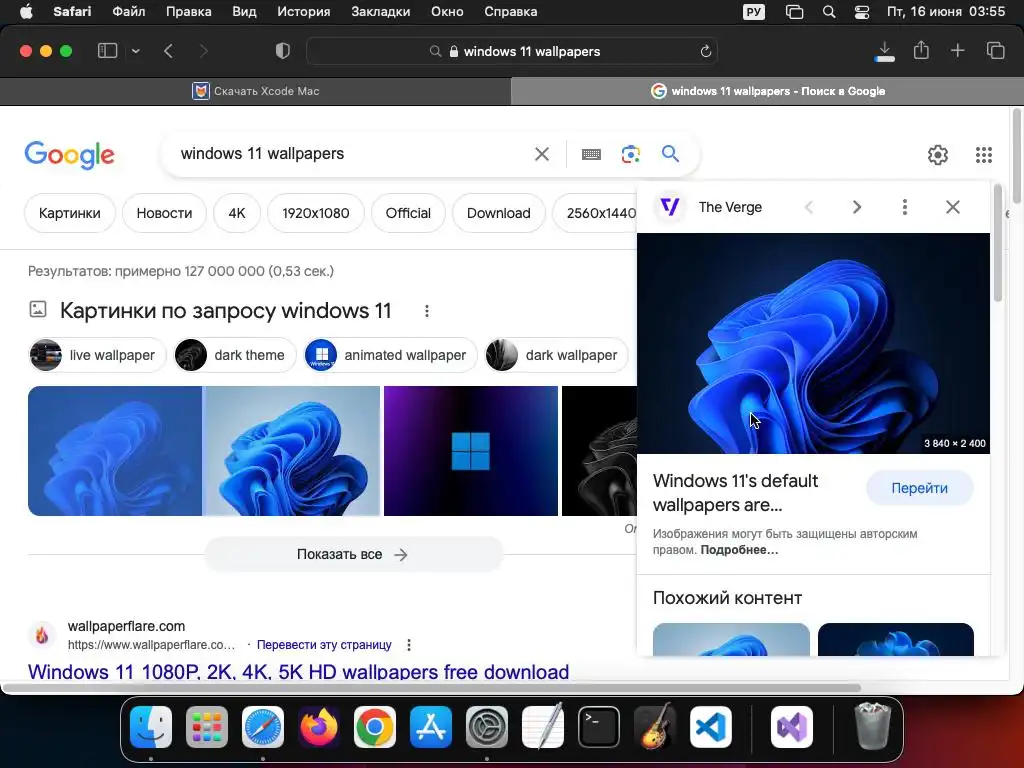The width and height of the screenshot is (1024, 768).
Task: Open the Файл menu
Action: tap(129, 12)
